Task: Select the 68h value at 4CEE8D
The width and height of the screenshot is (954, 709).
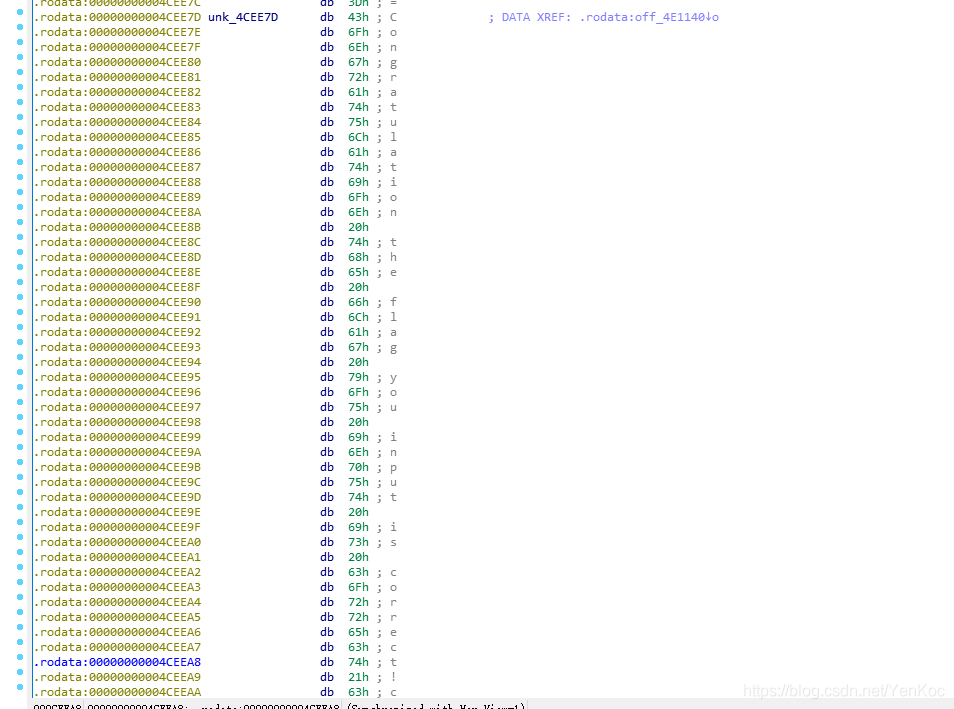Action: (x=358, y=257)
